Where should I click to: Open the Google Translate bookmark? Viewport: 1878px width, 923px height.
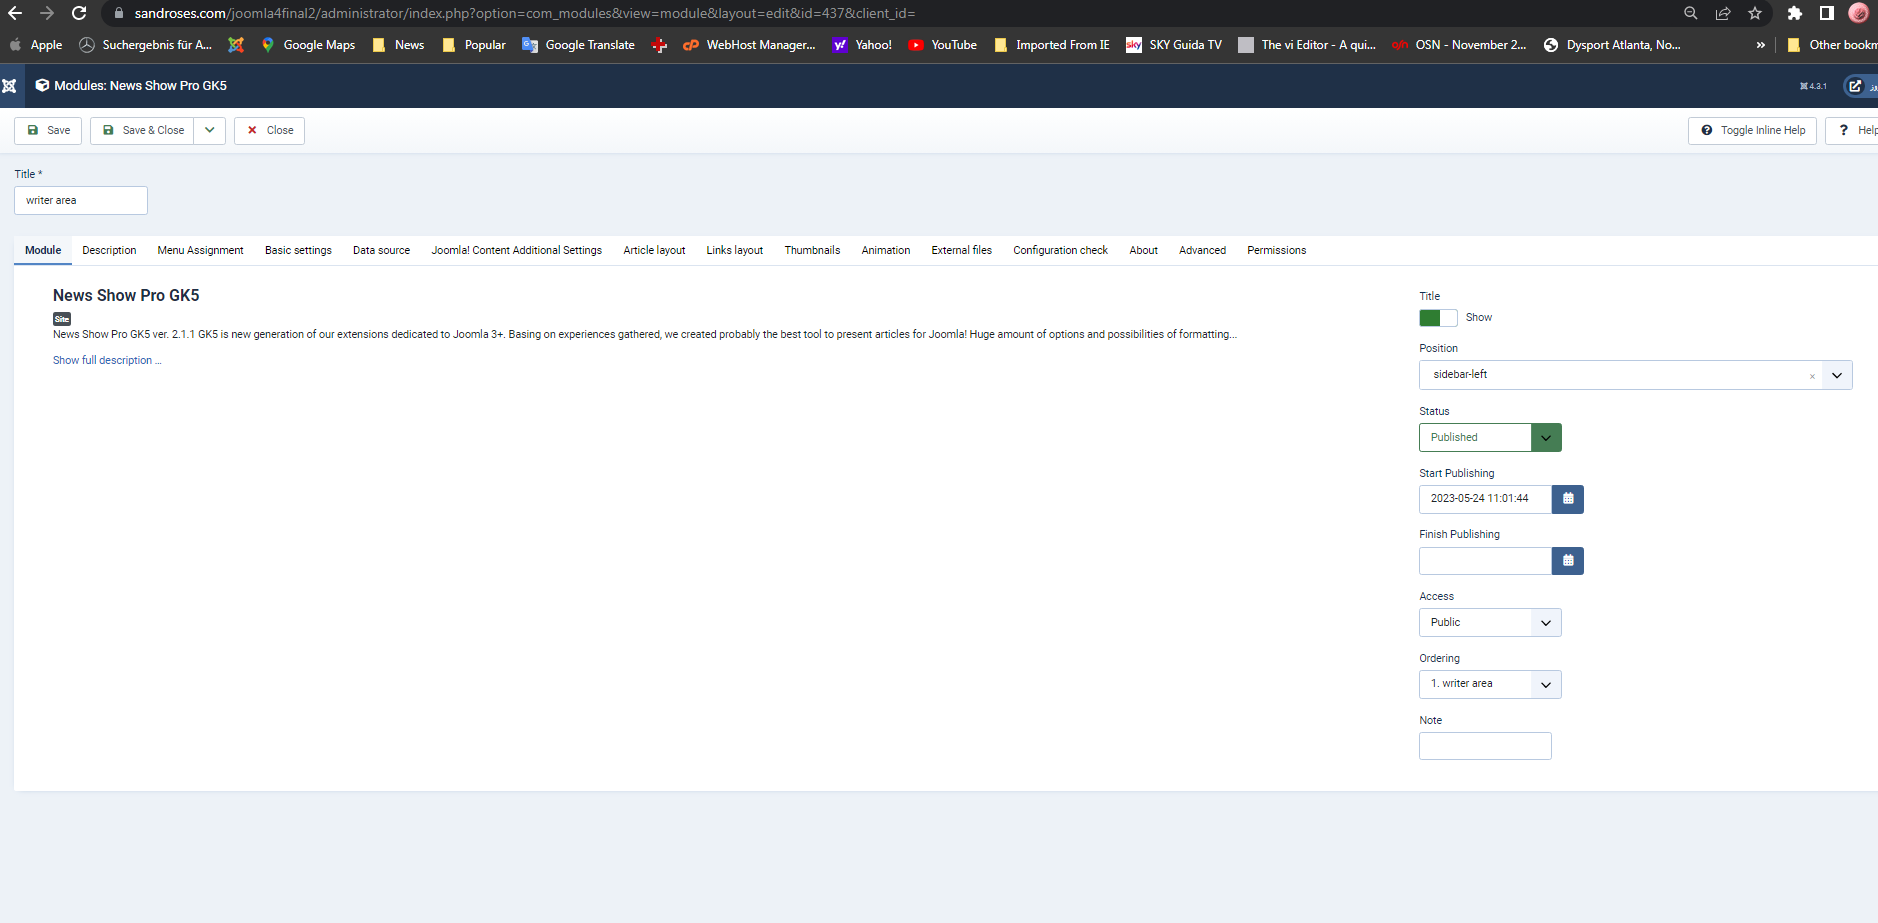click(x=579, y=45)
